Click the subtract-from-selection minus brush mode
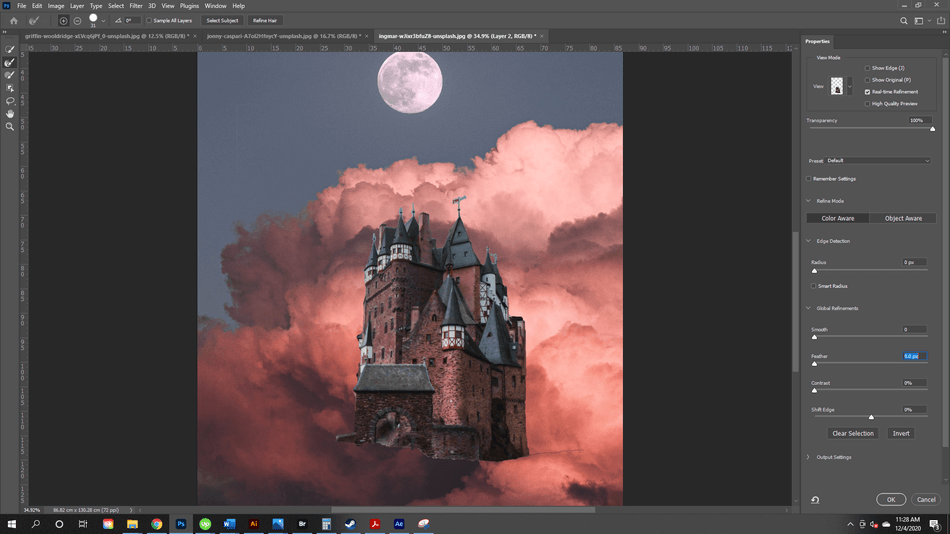Screen dimensions: 950x534 [78, 21]
